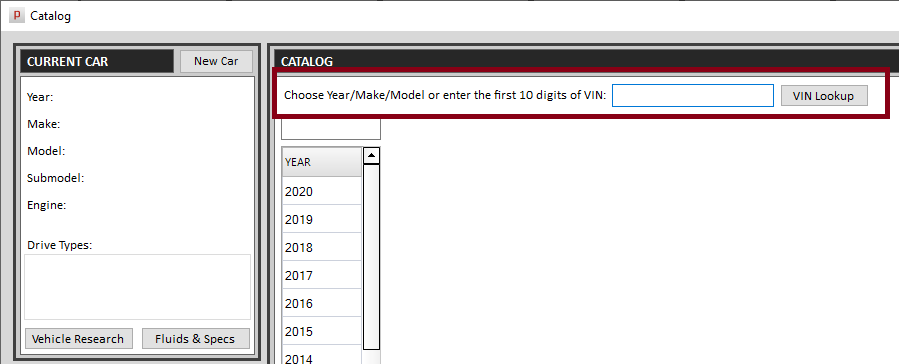Choose 2018 in the year list

[322, 248]
